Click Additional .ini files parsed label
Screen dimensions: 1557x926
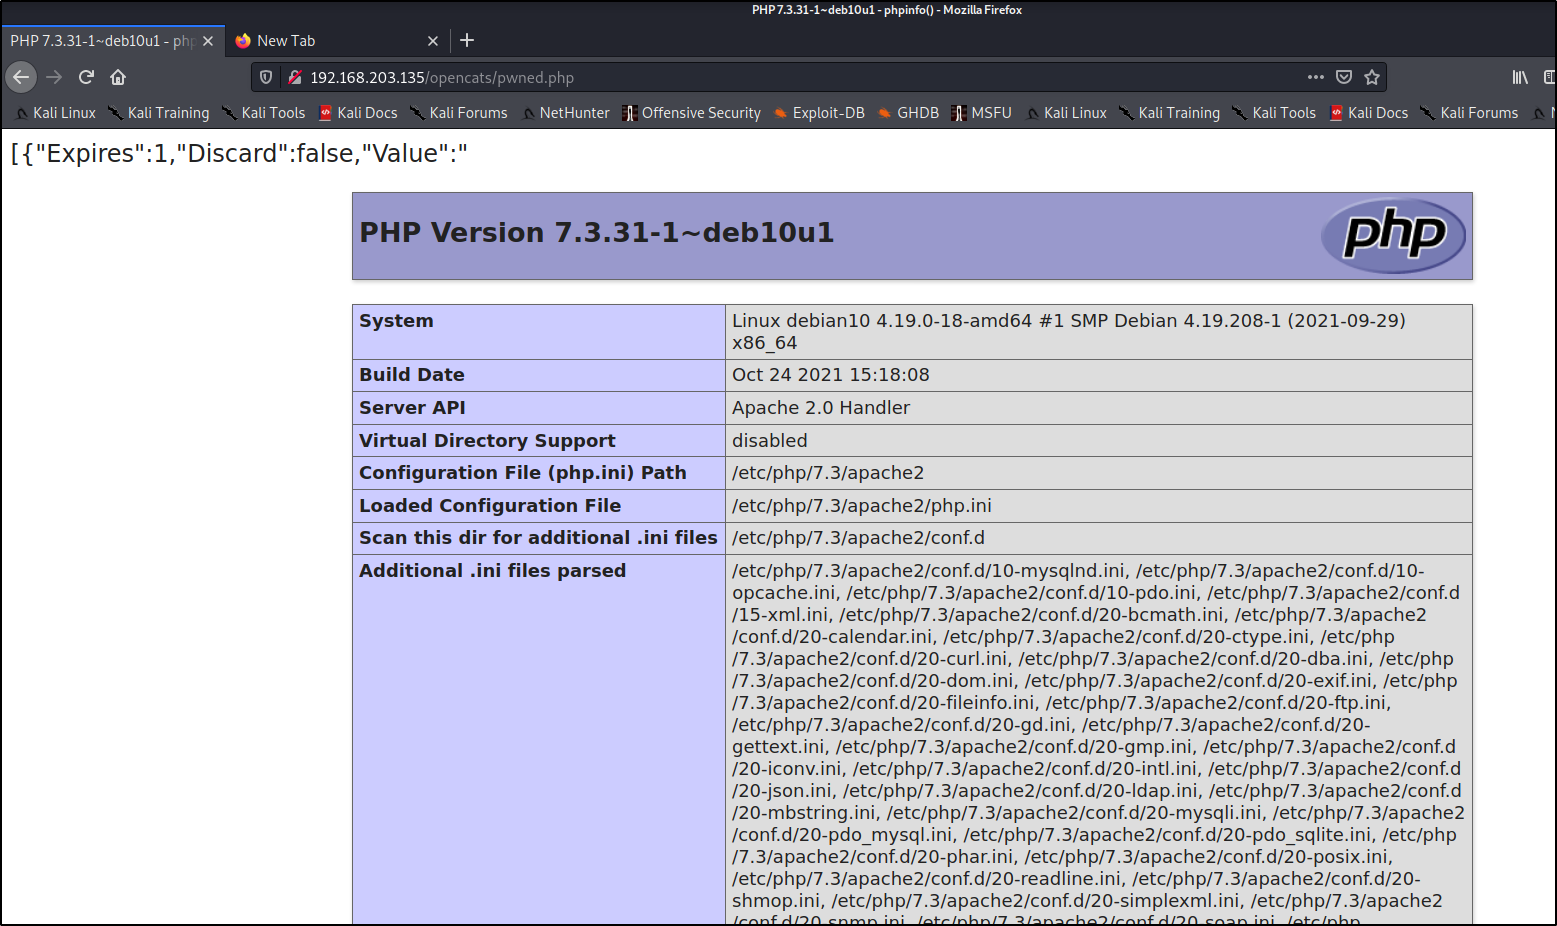pyautogui.click(x=492, y=571)
